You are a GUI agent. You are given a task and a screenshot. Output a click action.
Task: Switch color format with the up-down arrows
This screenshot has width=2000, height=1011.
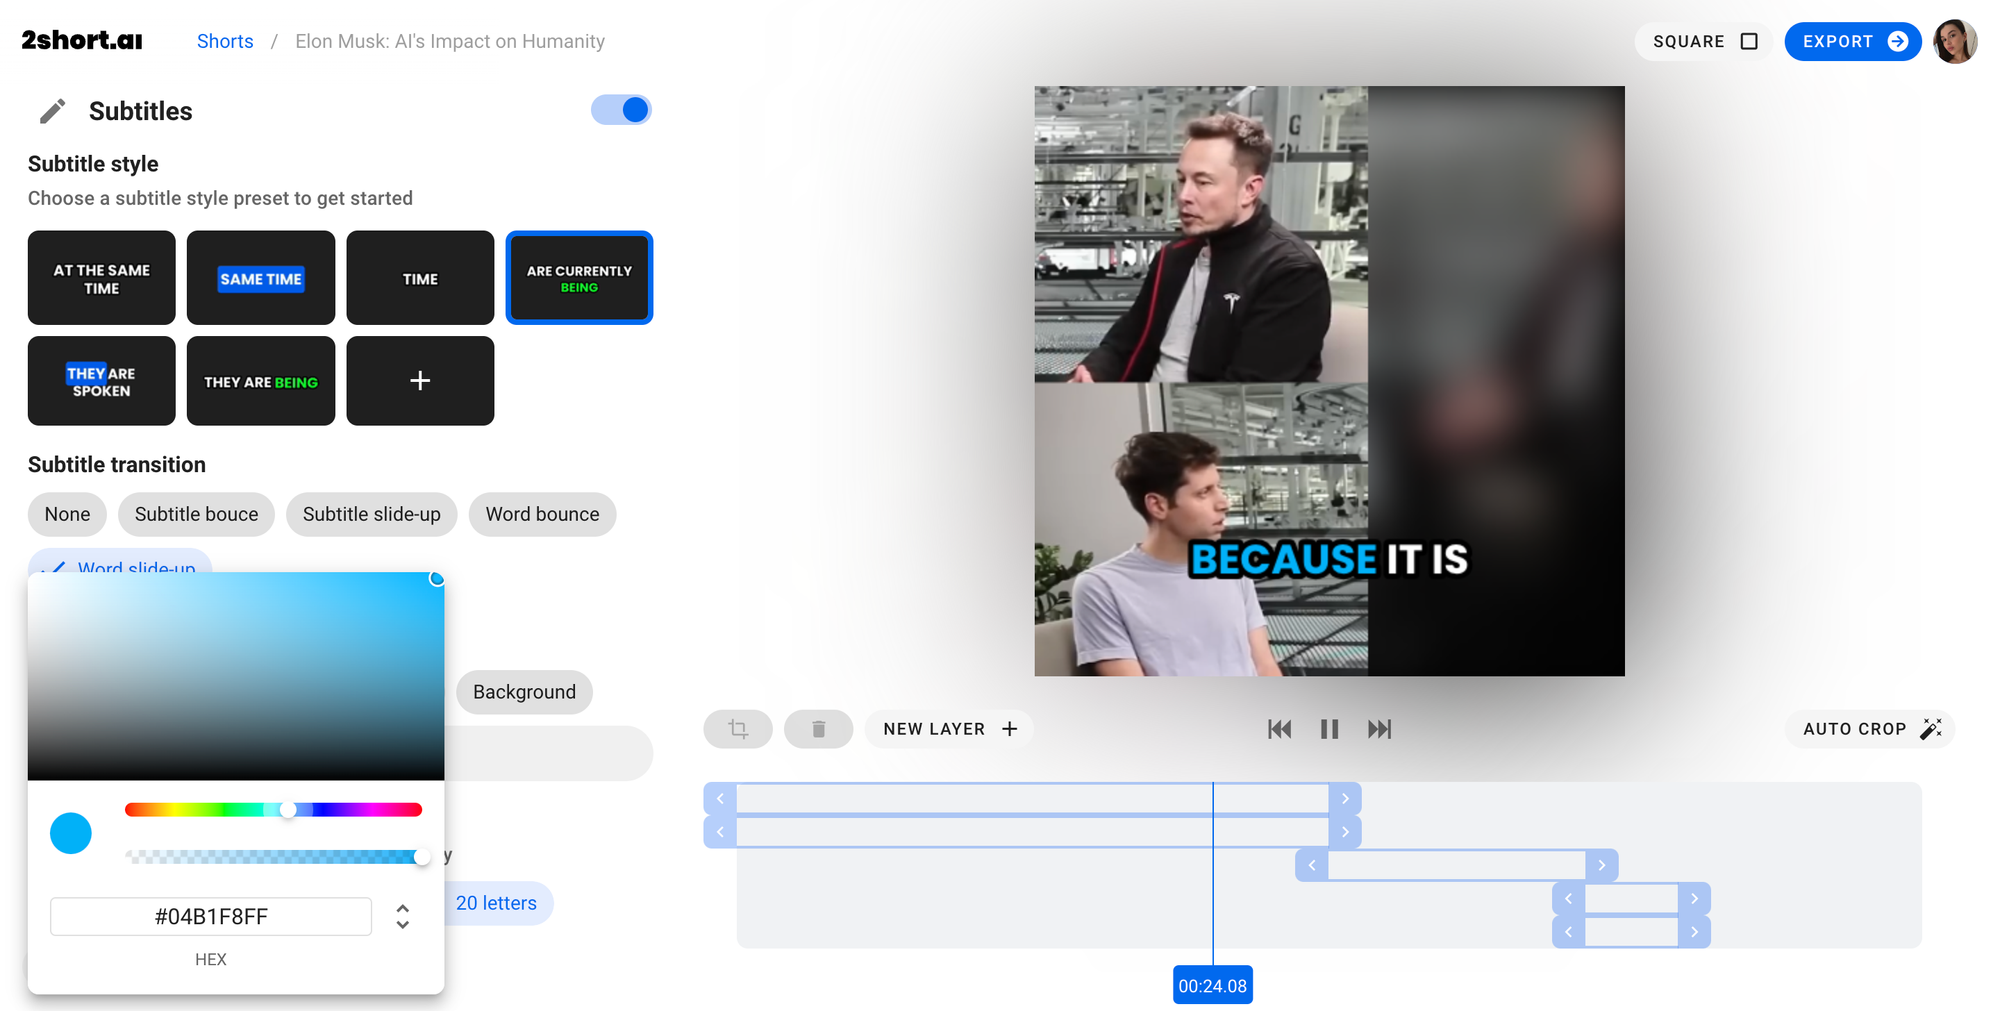(402, 917)
